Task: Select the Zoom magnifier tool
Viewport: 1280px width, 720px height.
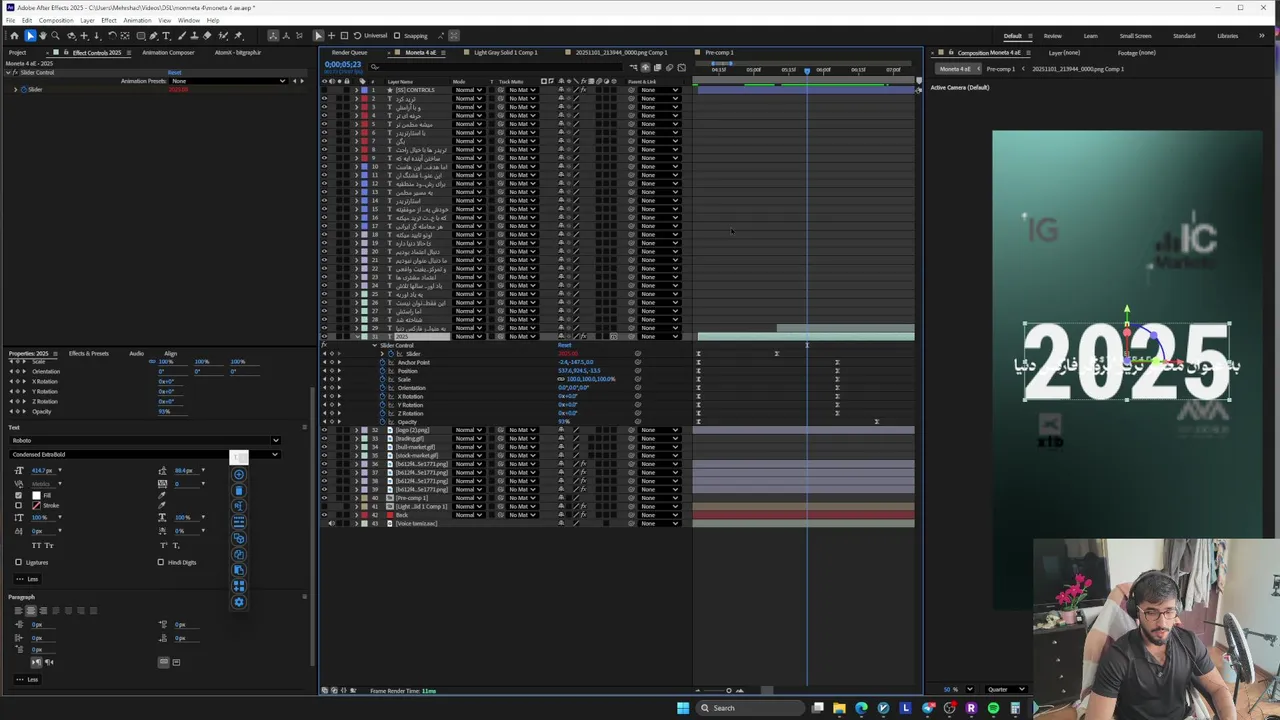Action: (55, 35)
